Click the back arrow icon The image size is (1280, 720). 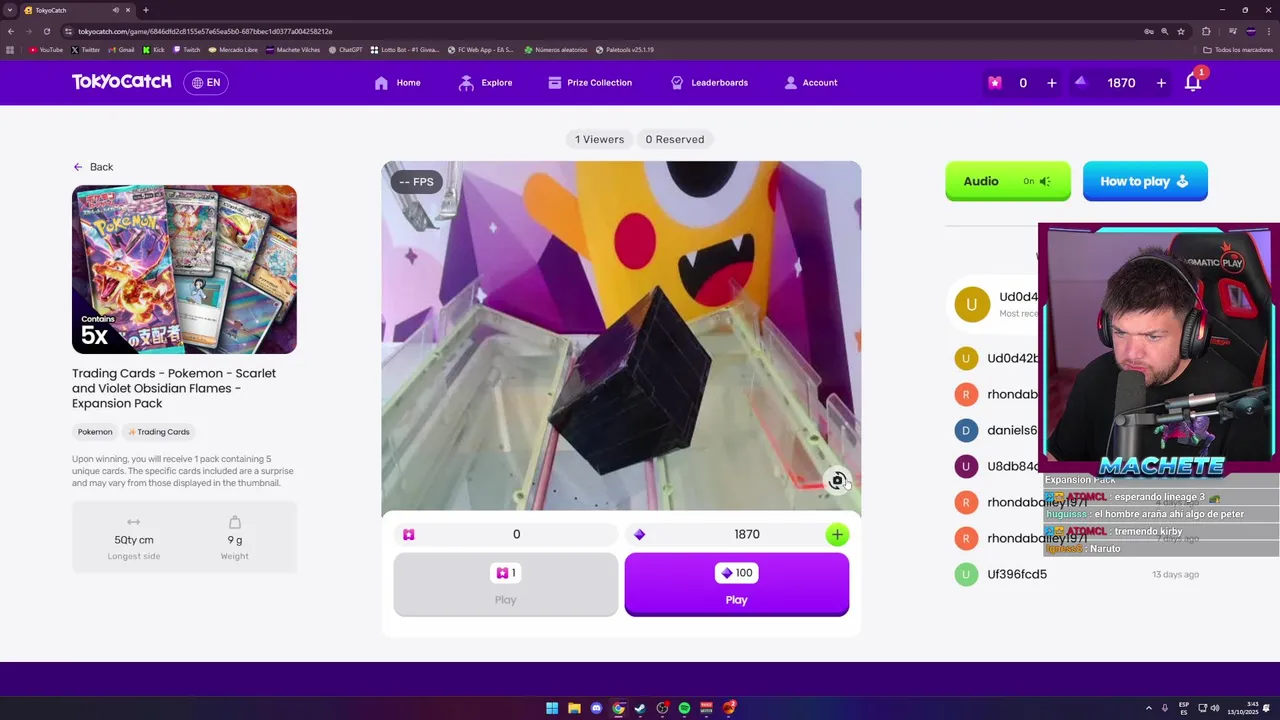[78, 167]
